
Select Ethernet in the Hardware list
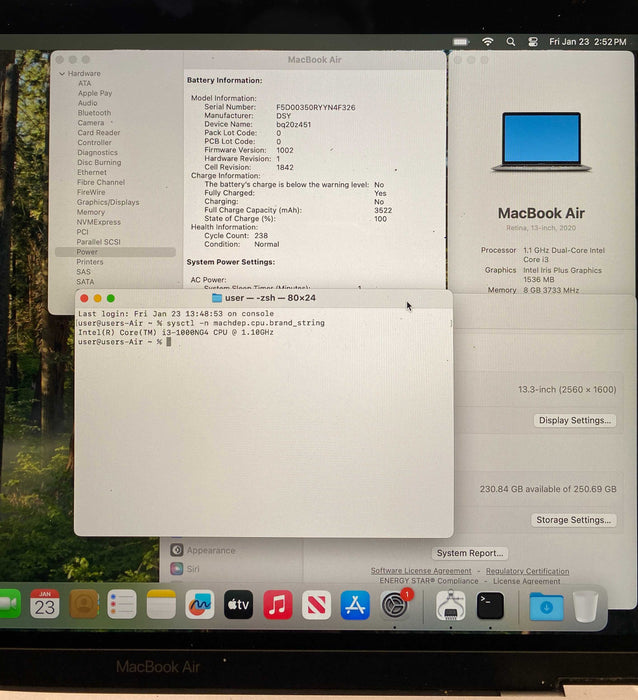tap(92, 172)
